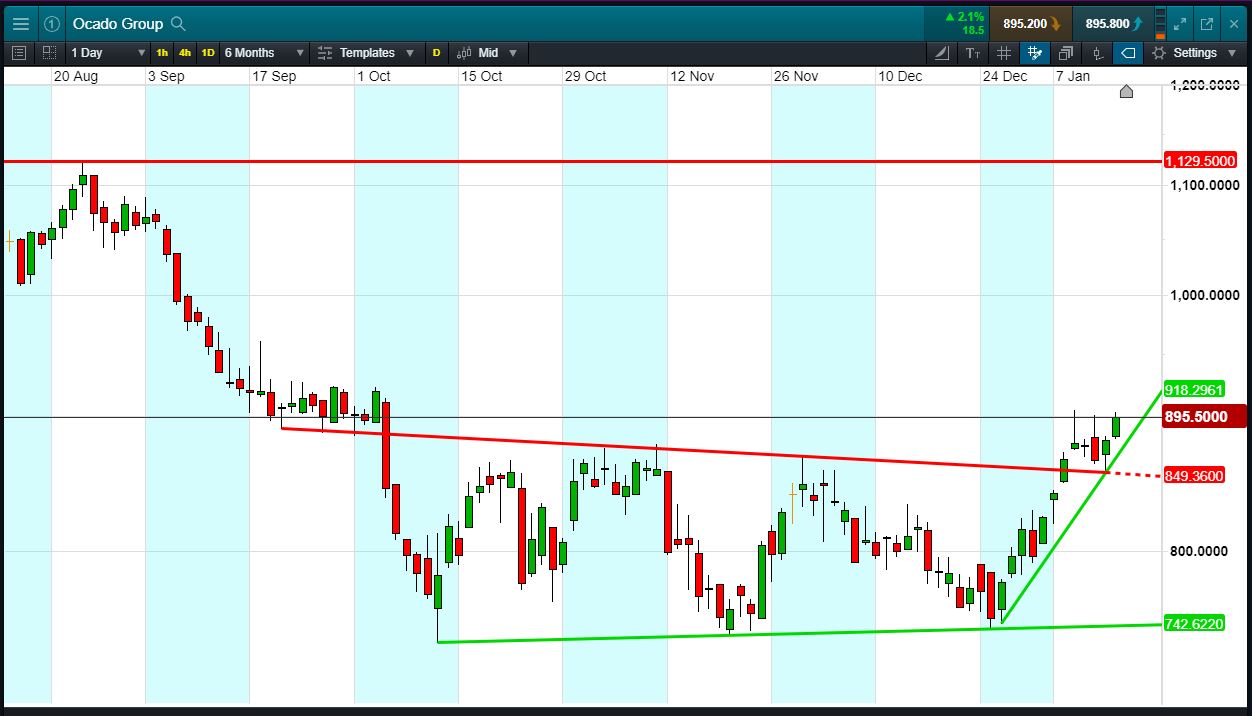Click the candlestick trade-on-chart icon
1252x716 pixels.
pyautogui.click(x=1097, y=52)
